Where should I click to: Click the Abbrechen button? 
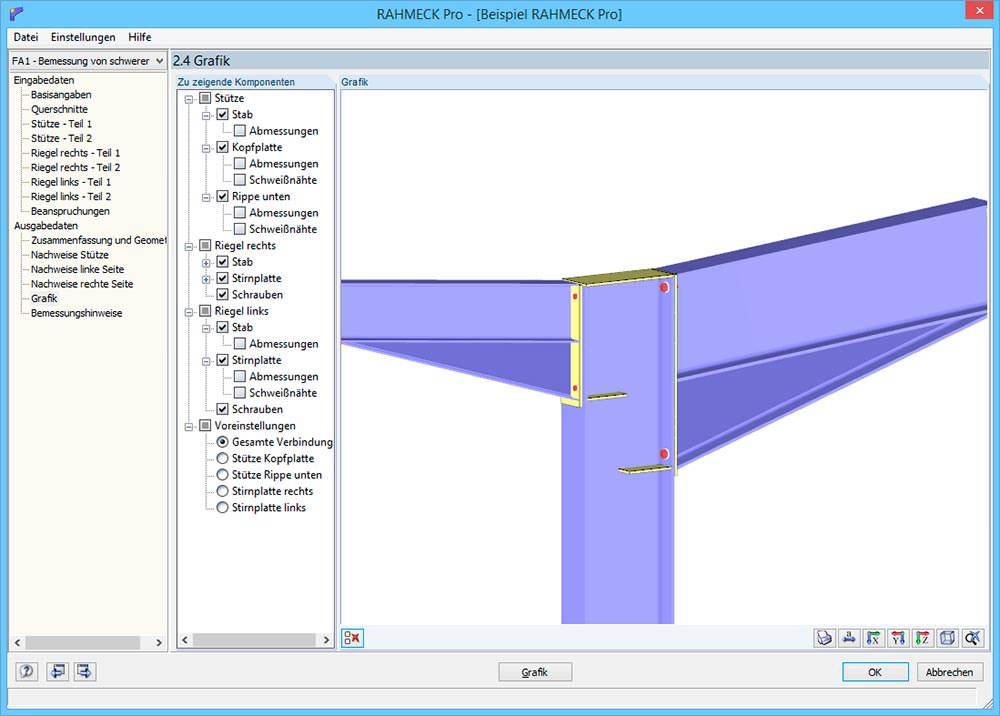(950, 672)
